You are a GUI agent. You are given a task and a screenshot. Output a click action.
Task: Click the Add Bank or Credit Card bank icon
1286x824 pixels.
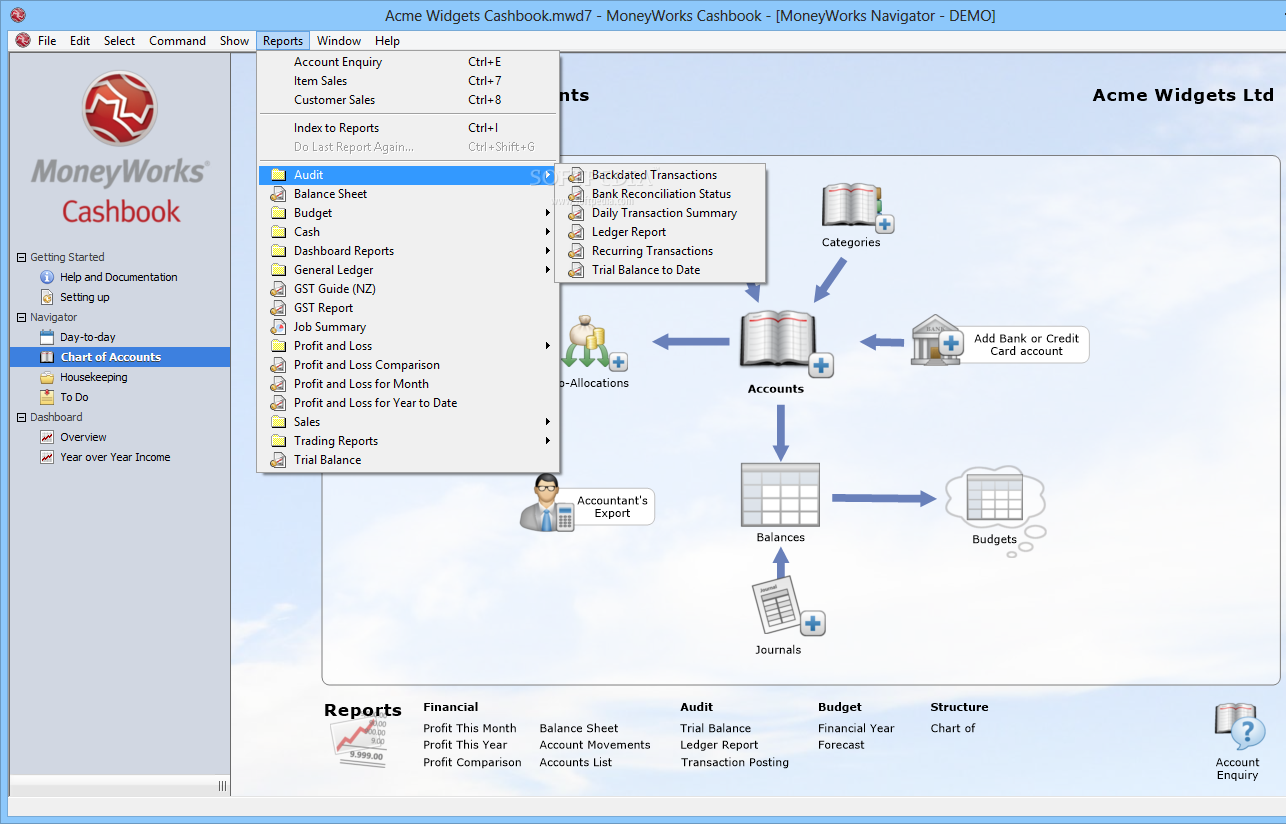point(936,340)
